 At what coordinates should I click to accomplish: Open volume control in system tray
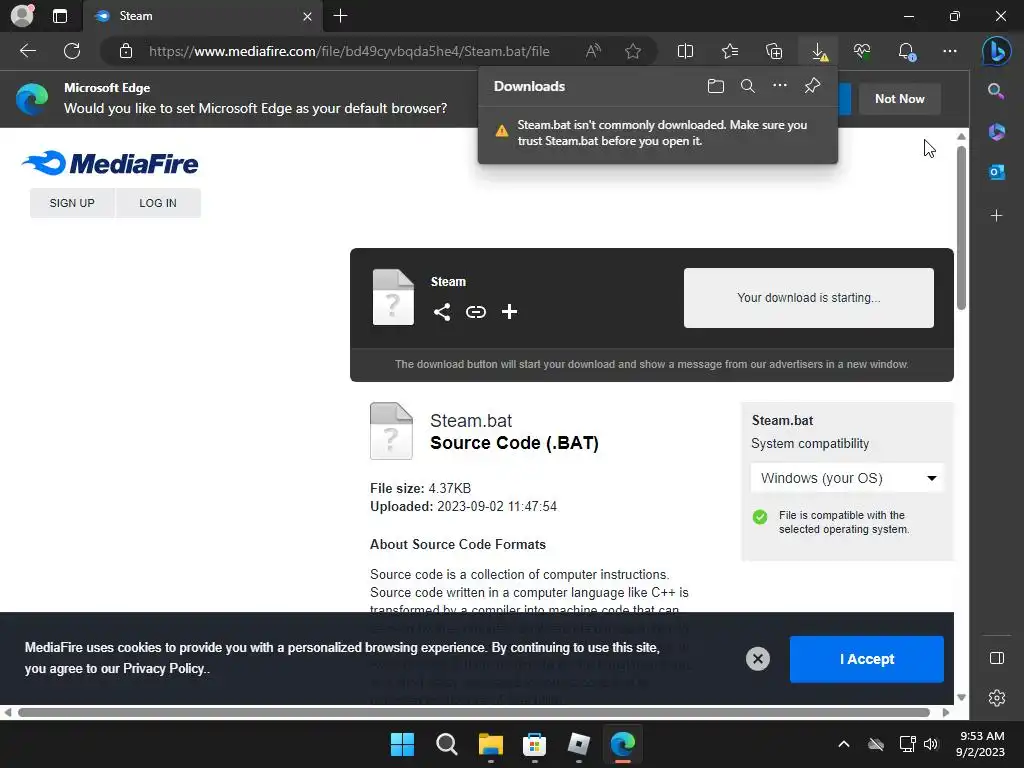[931, 744]
